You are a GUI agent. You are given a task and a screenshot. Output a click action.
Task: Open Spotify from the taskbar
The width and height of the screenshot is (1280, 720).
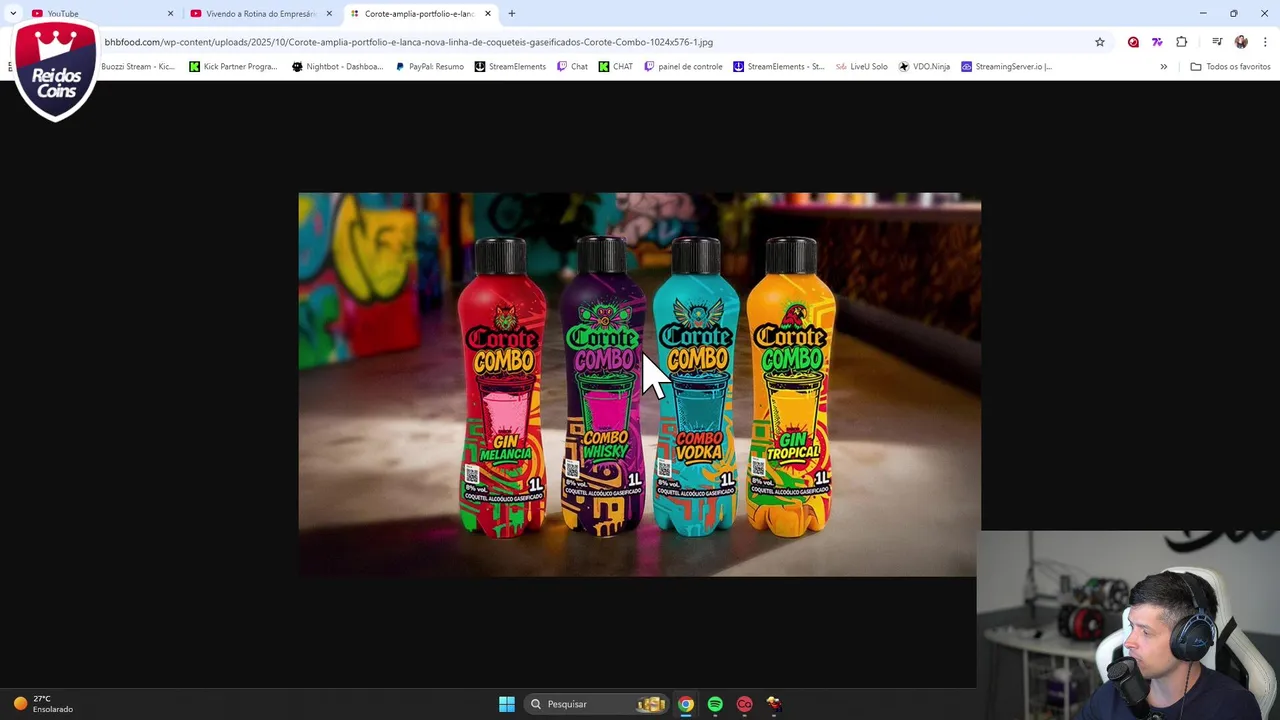point(715,704)
